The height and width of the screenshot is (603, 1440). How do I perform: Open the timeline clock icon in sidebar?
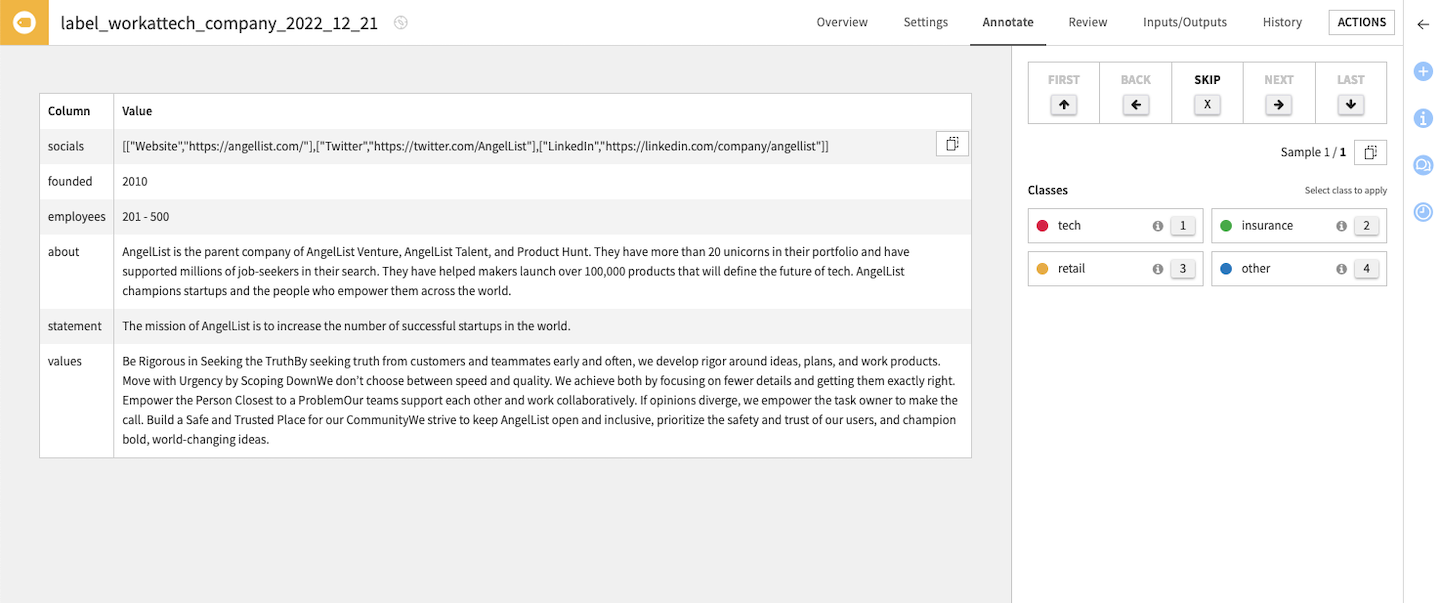1423,212
